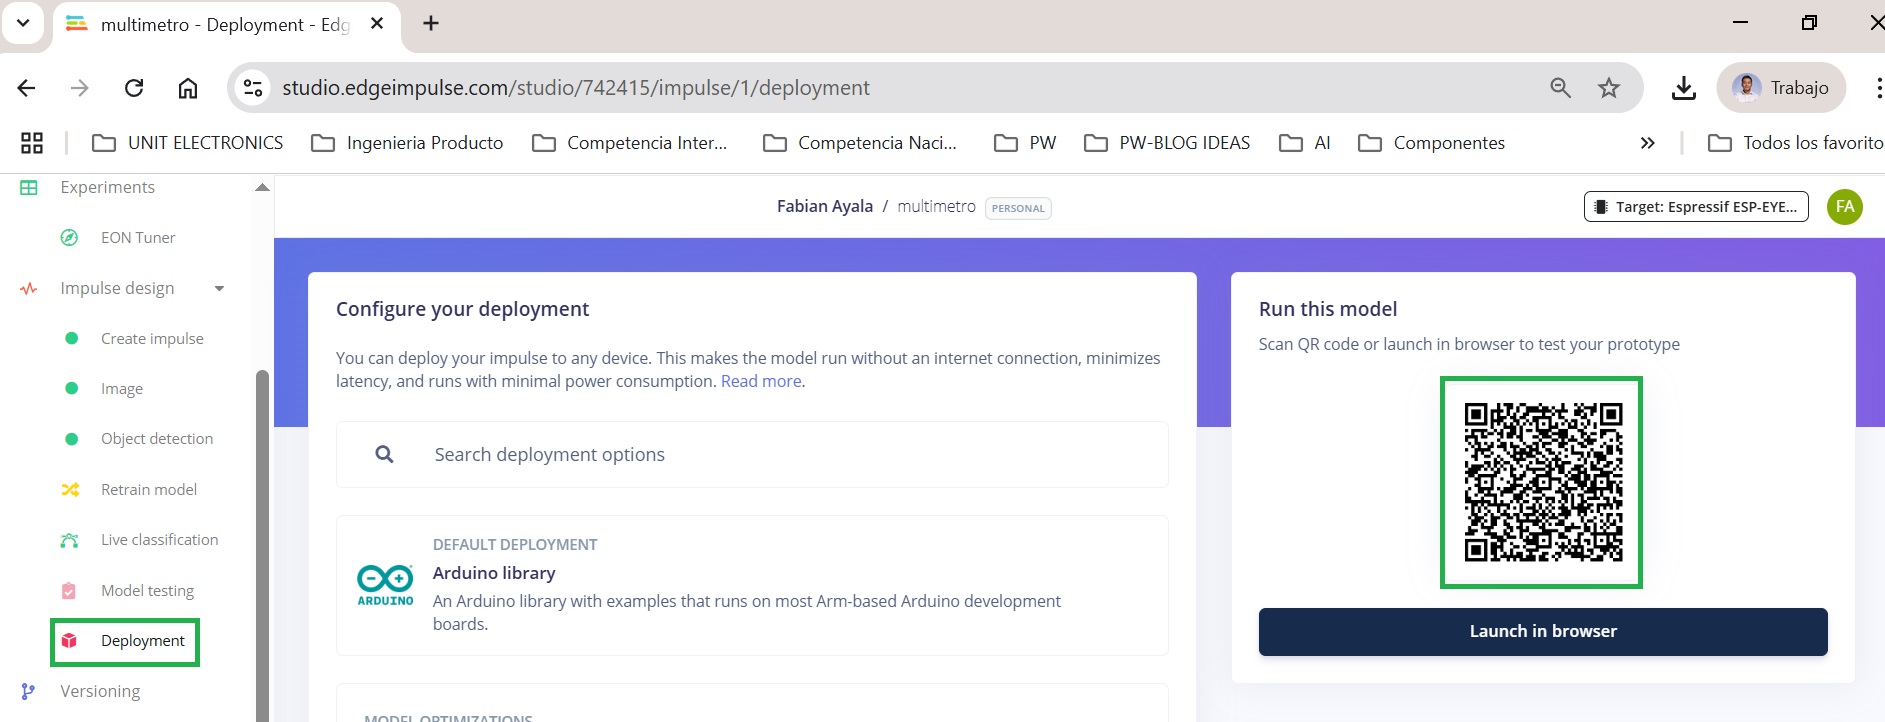Open multimetro project link
1885x722 pixels.
tap(936, 206)
